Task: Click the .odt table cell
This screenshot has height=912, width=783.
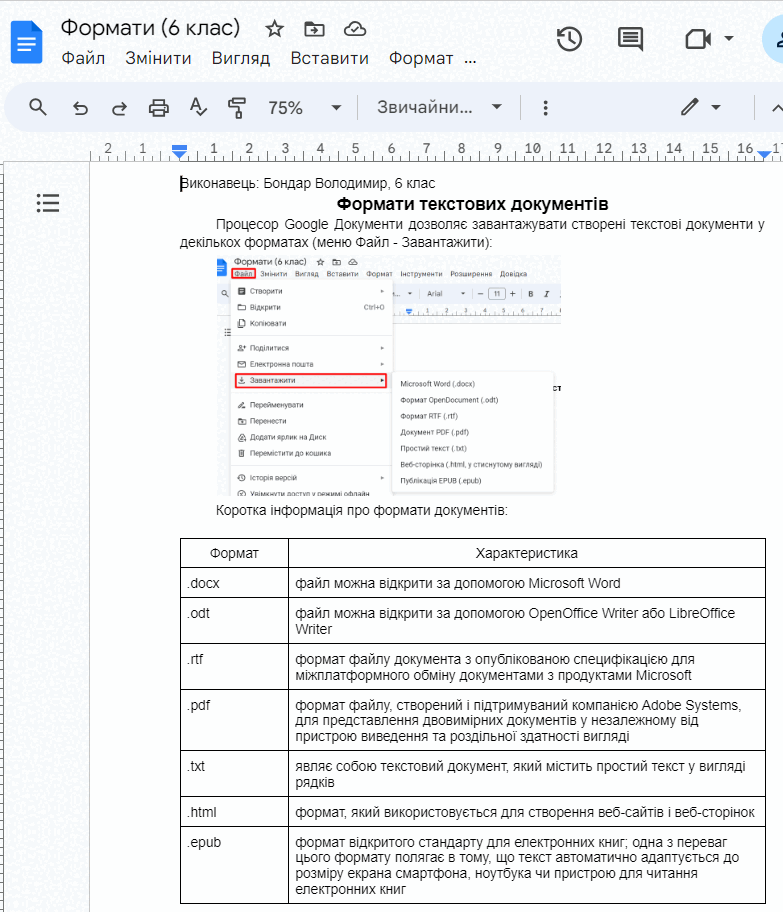Action: [234, 621]
